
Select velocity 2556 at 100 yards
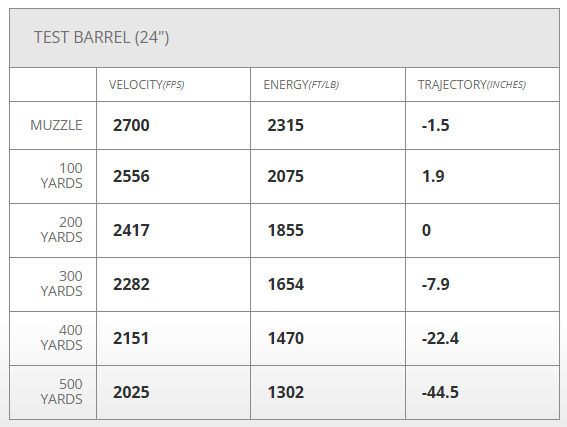click(x=131, y=176)
